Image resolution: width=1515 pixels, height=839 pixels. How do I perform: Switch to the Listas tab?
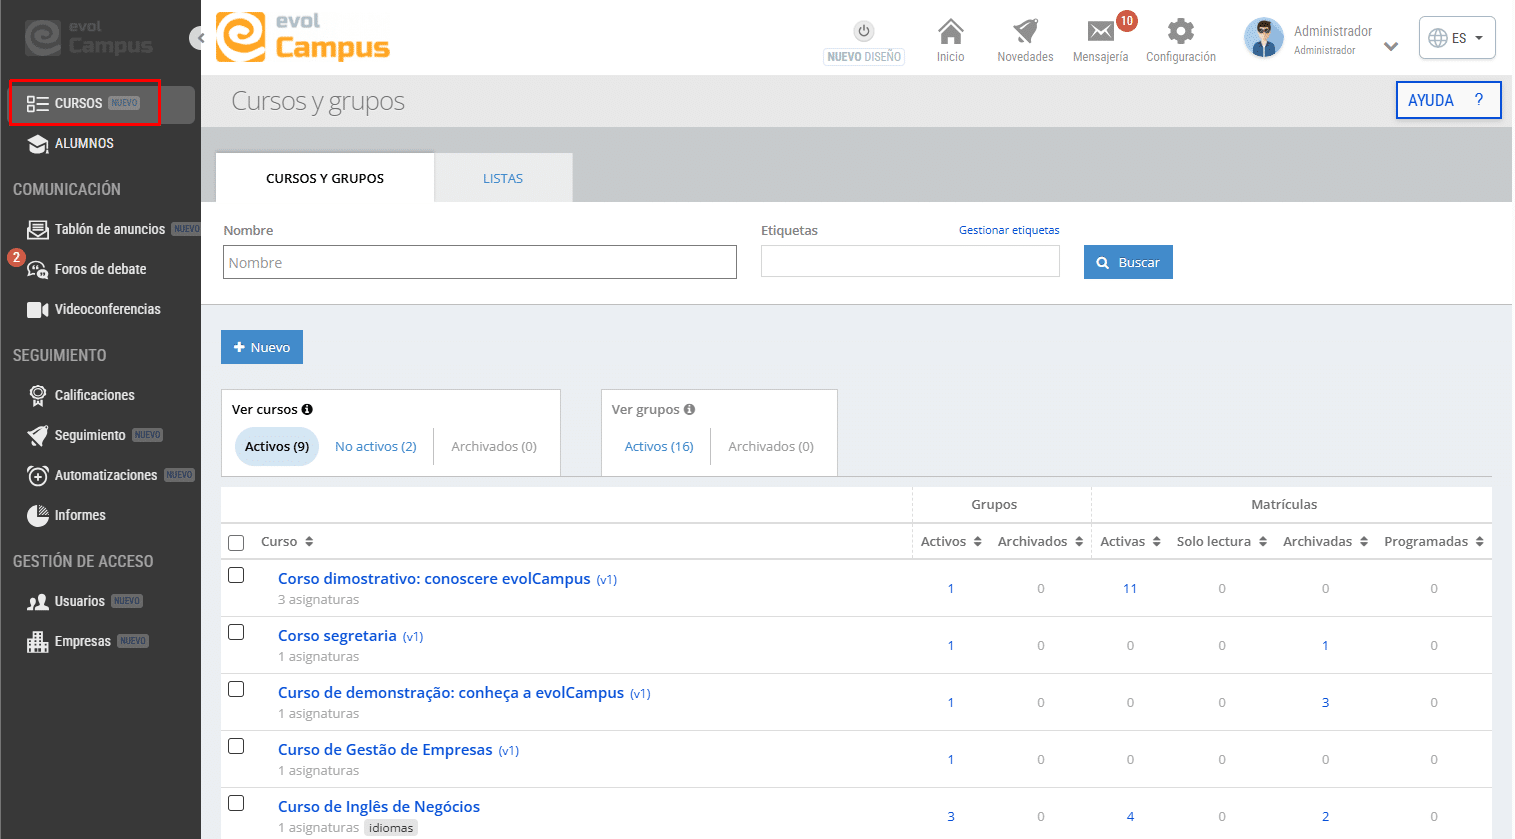503,178
